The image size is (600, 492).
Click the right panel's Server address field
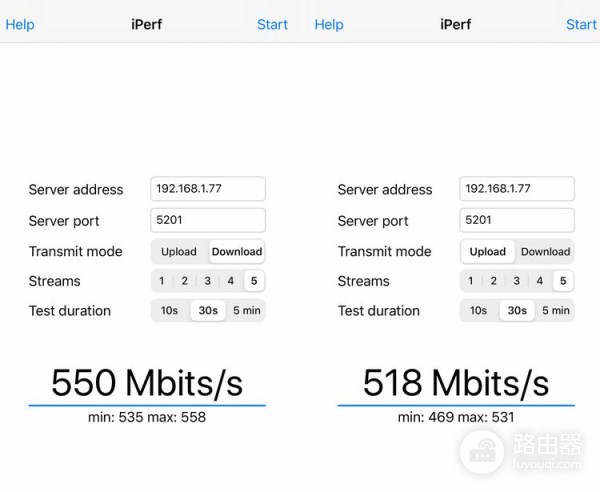pos(517,189)
